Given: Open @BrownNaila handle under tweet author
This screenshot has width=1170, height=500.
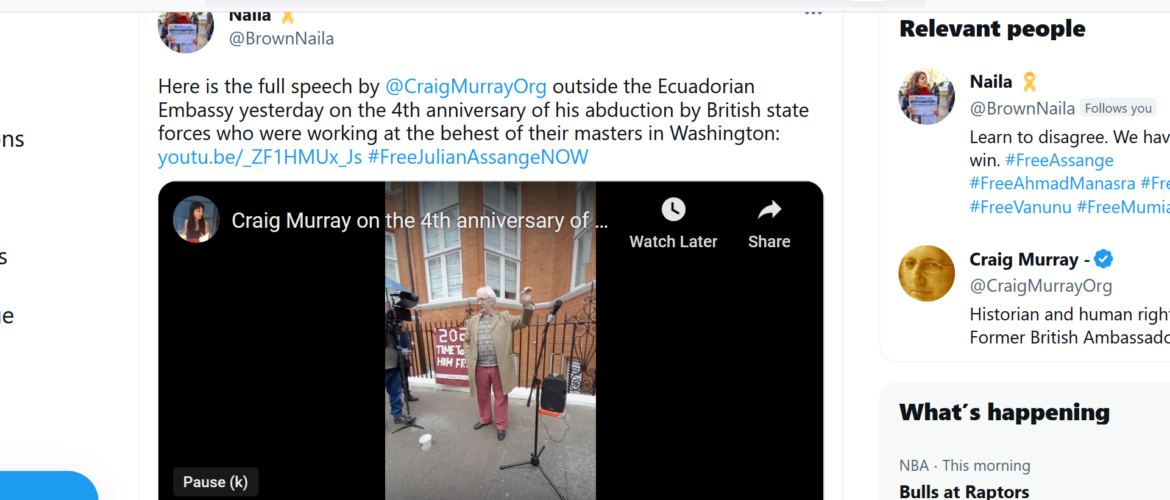Looking at the screenshot, I should pos(281,39).
